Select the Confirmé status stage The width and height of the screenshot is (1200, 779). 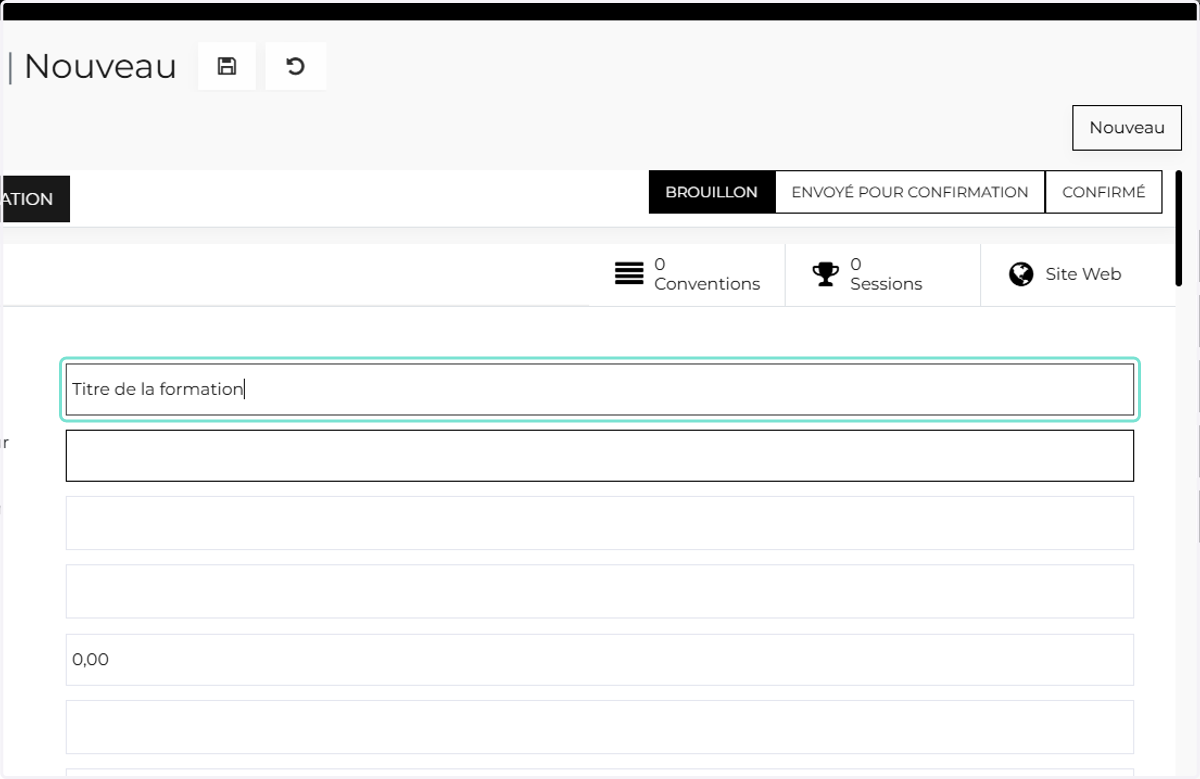pos(1104,192)
